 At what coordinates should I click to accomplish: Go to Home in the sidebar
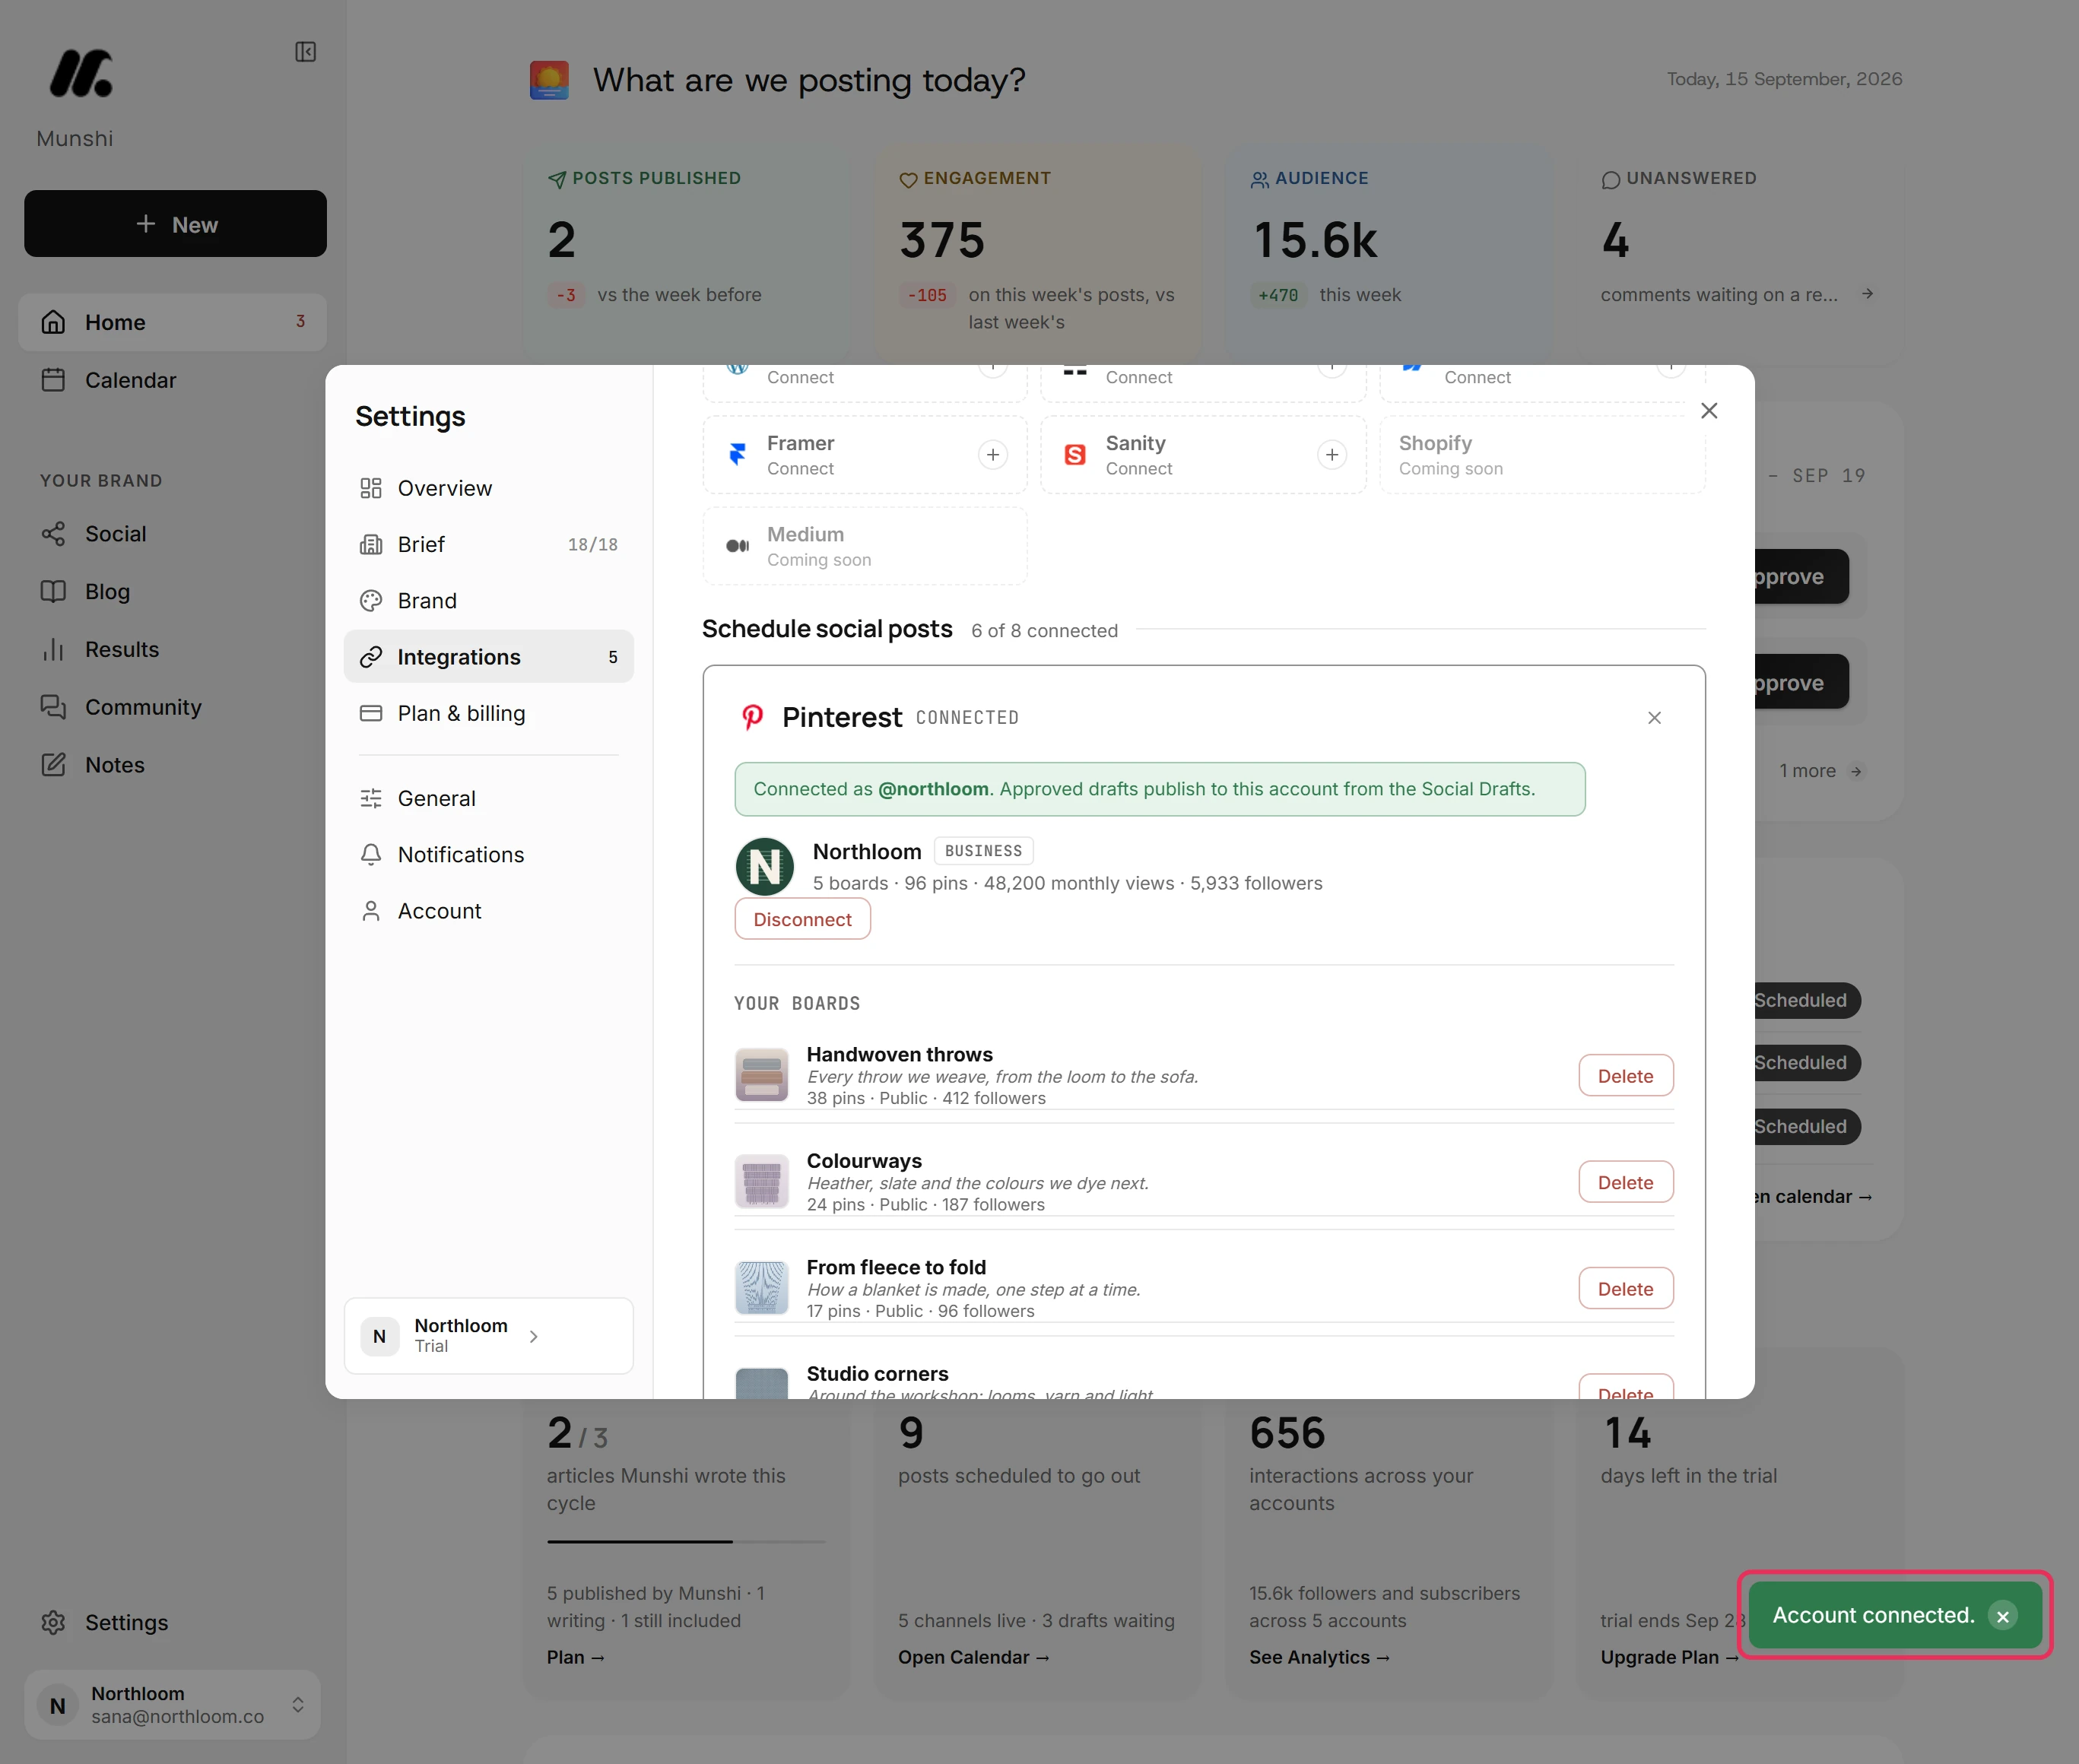tap(172, 322)
